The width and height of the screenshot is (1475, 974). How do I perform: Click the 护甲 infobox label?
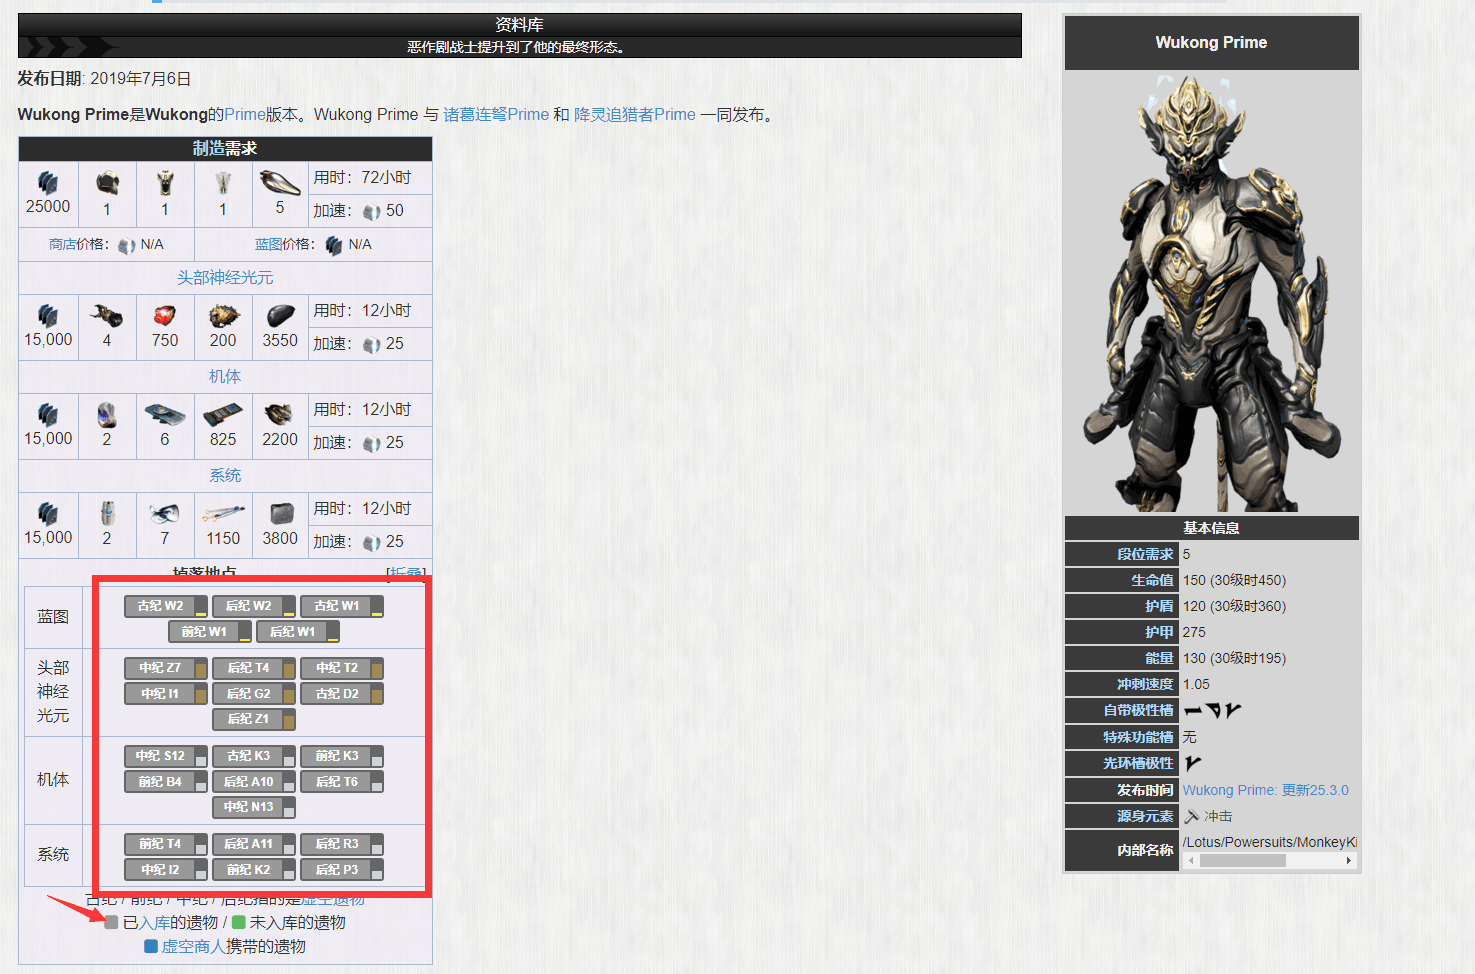pyautogui.click(x=1159, y=632)
